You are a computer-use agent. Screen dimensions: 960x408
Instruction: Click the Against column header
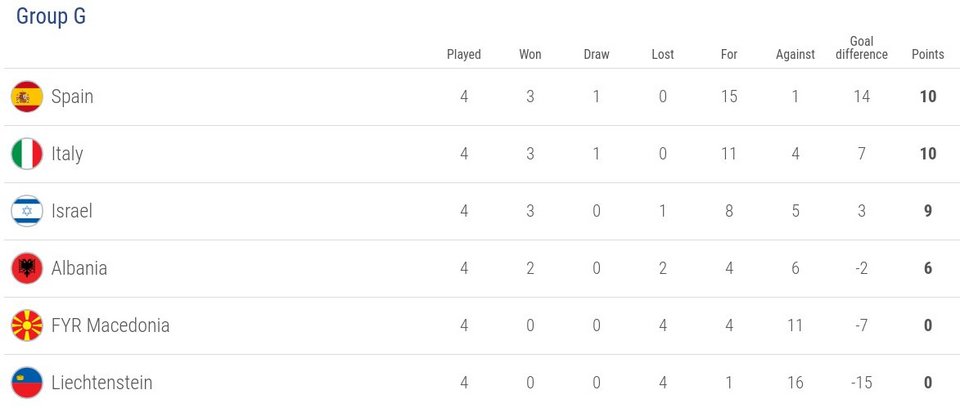[795, 55]
